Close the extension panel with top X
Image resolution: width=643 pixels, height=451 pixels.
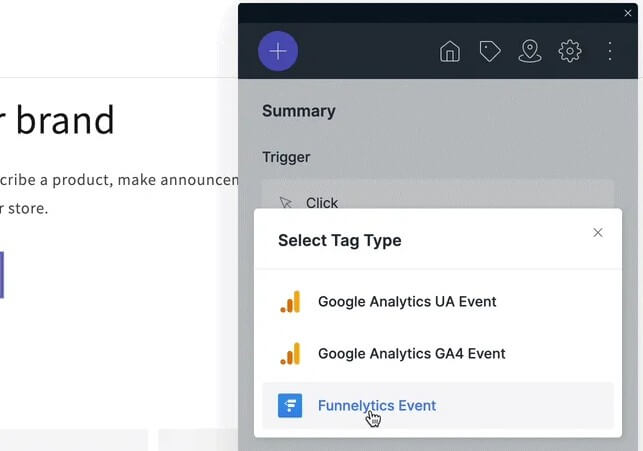(x=628, y=13)
